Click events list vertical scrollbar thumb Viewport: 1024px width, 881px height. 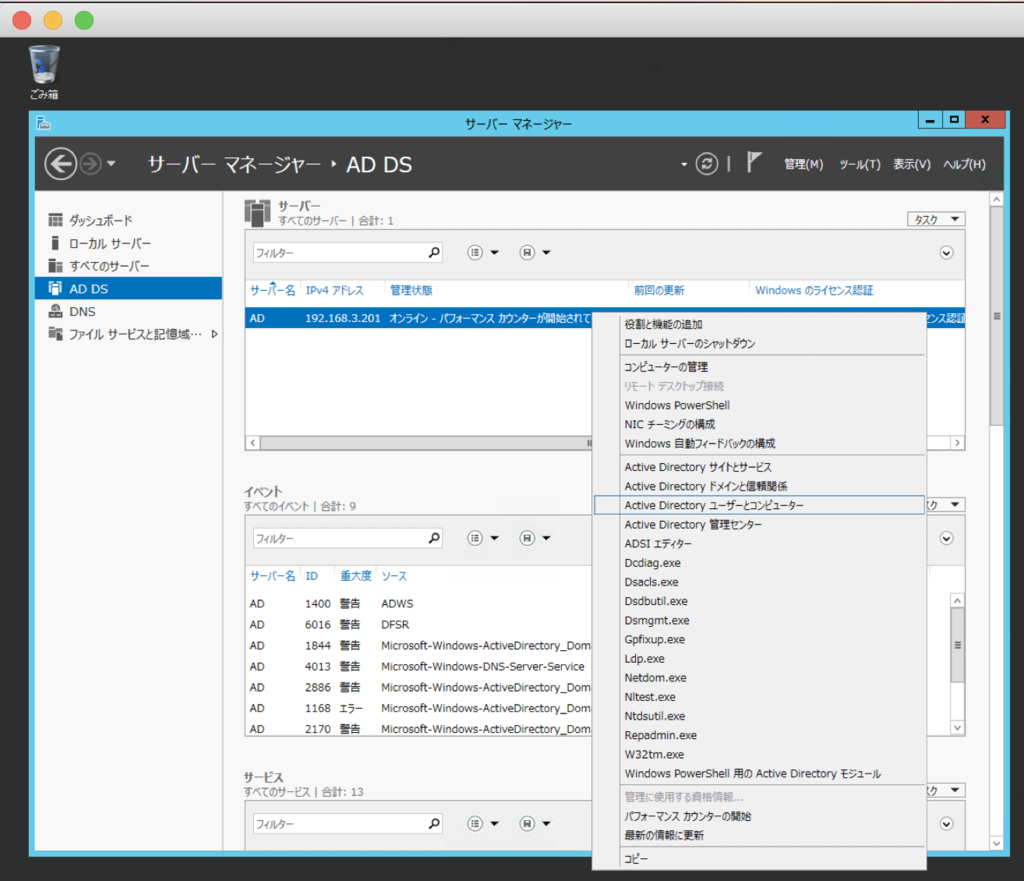pyautogui.click(x=957, y=645)
